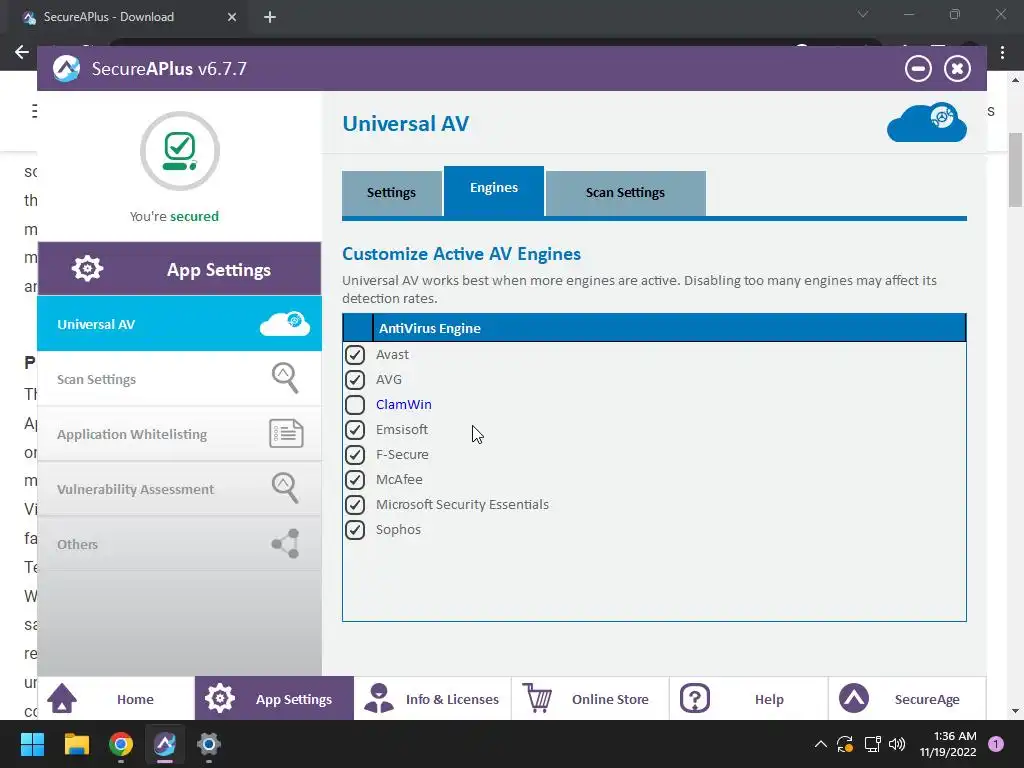Open the SecureAge label in the bottom bar

click(x=927, y=699)
